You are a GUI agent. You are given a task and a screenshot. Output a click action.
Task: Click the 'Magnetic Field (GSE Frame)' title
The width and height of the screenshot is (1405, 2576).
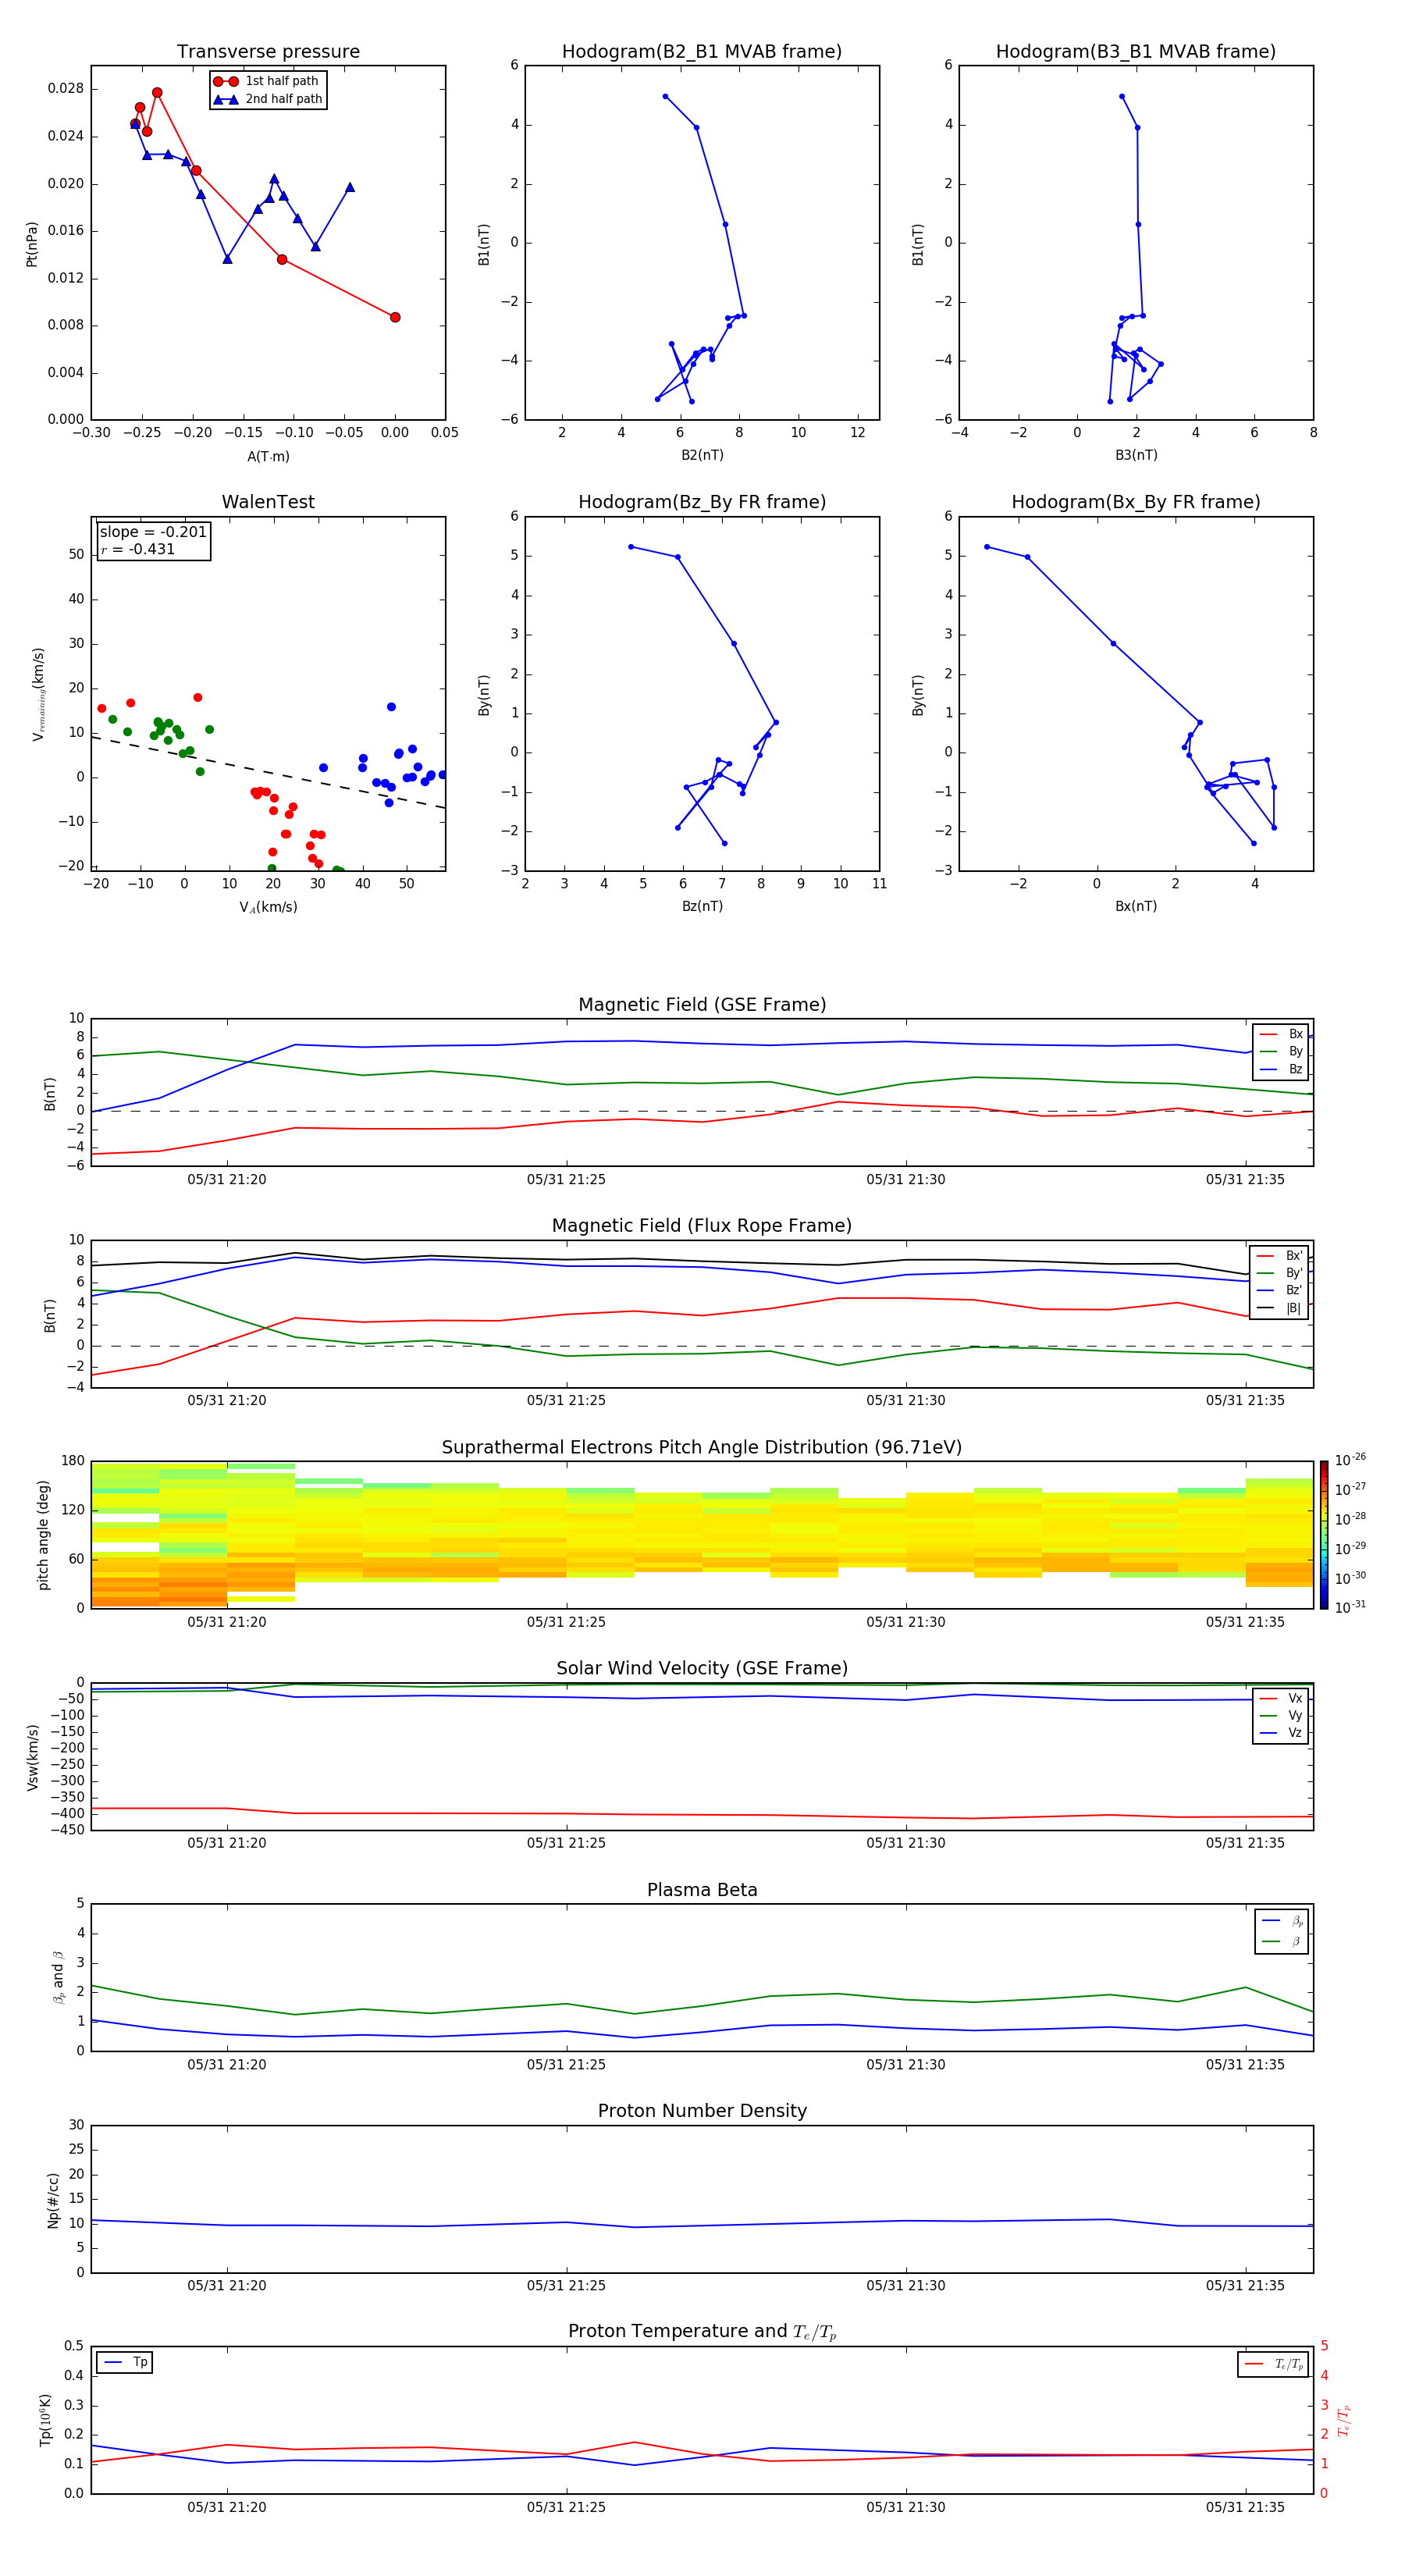coord(702,1004)
